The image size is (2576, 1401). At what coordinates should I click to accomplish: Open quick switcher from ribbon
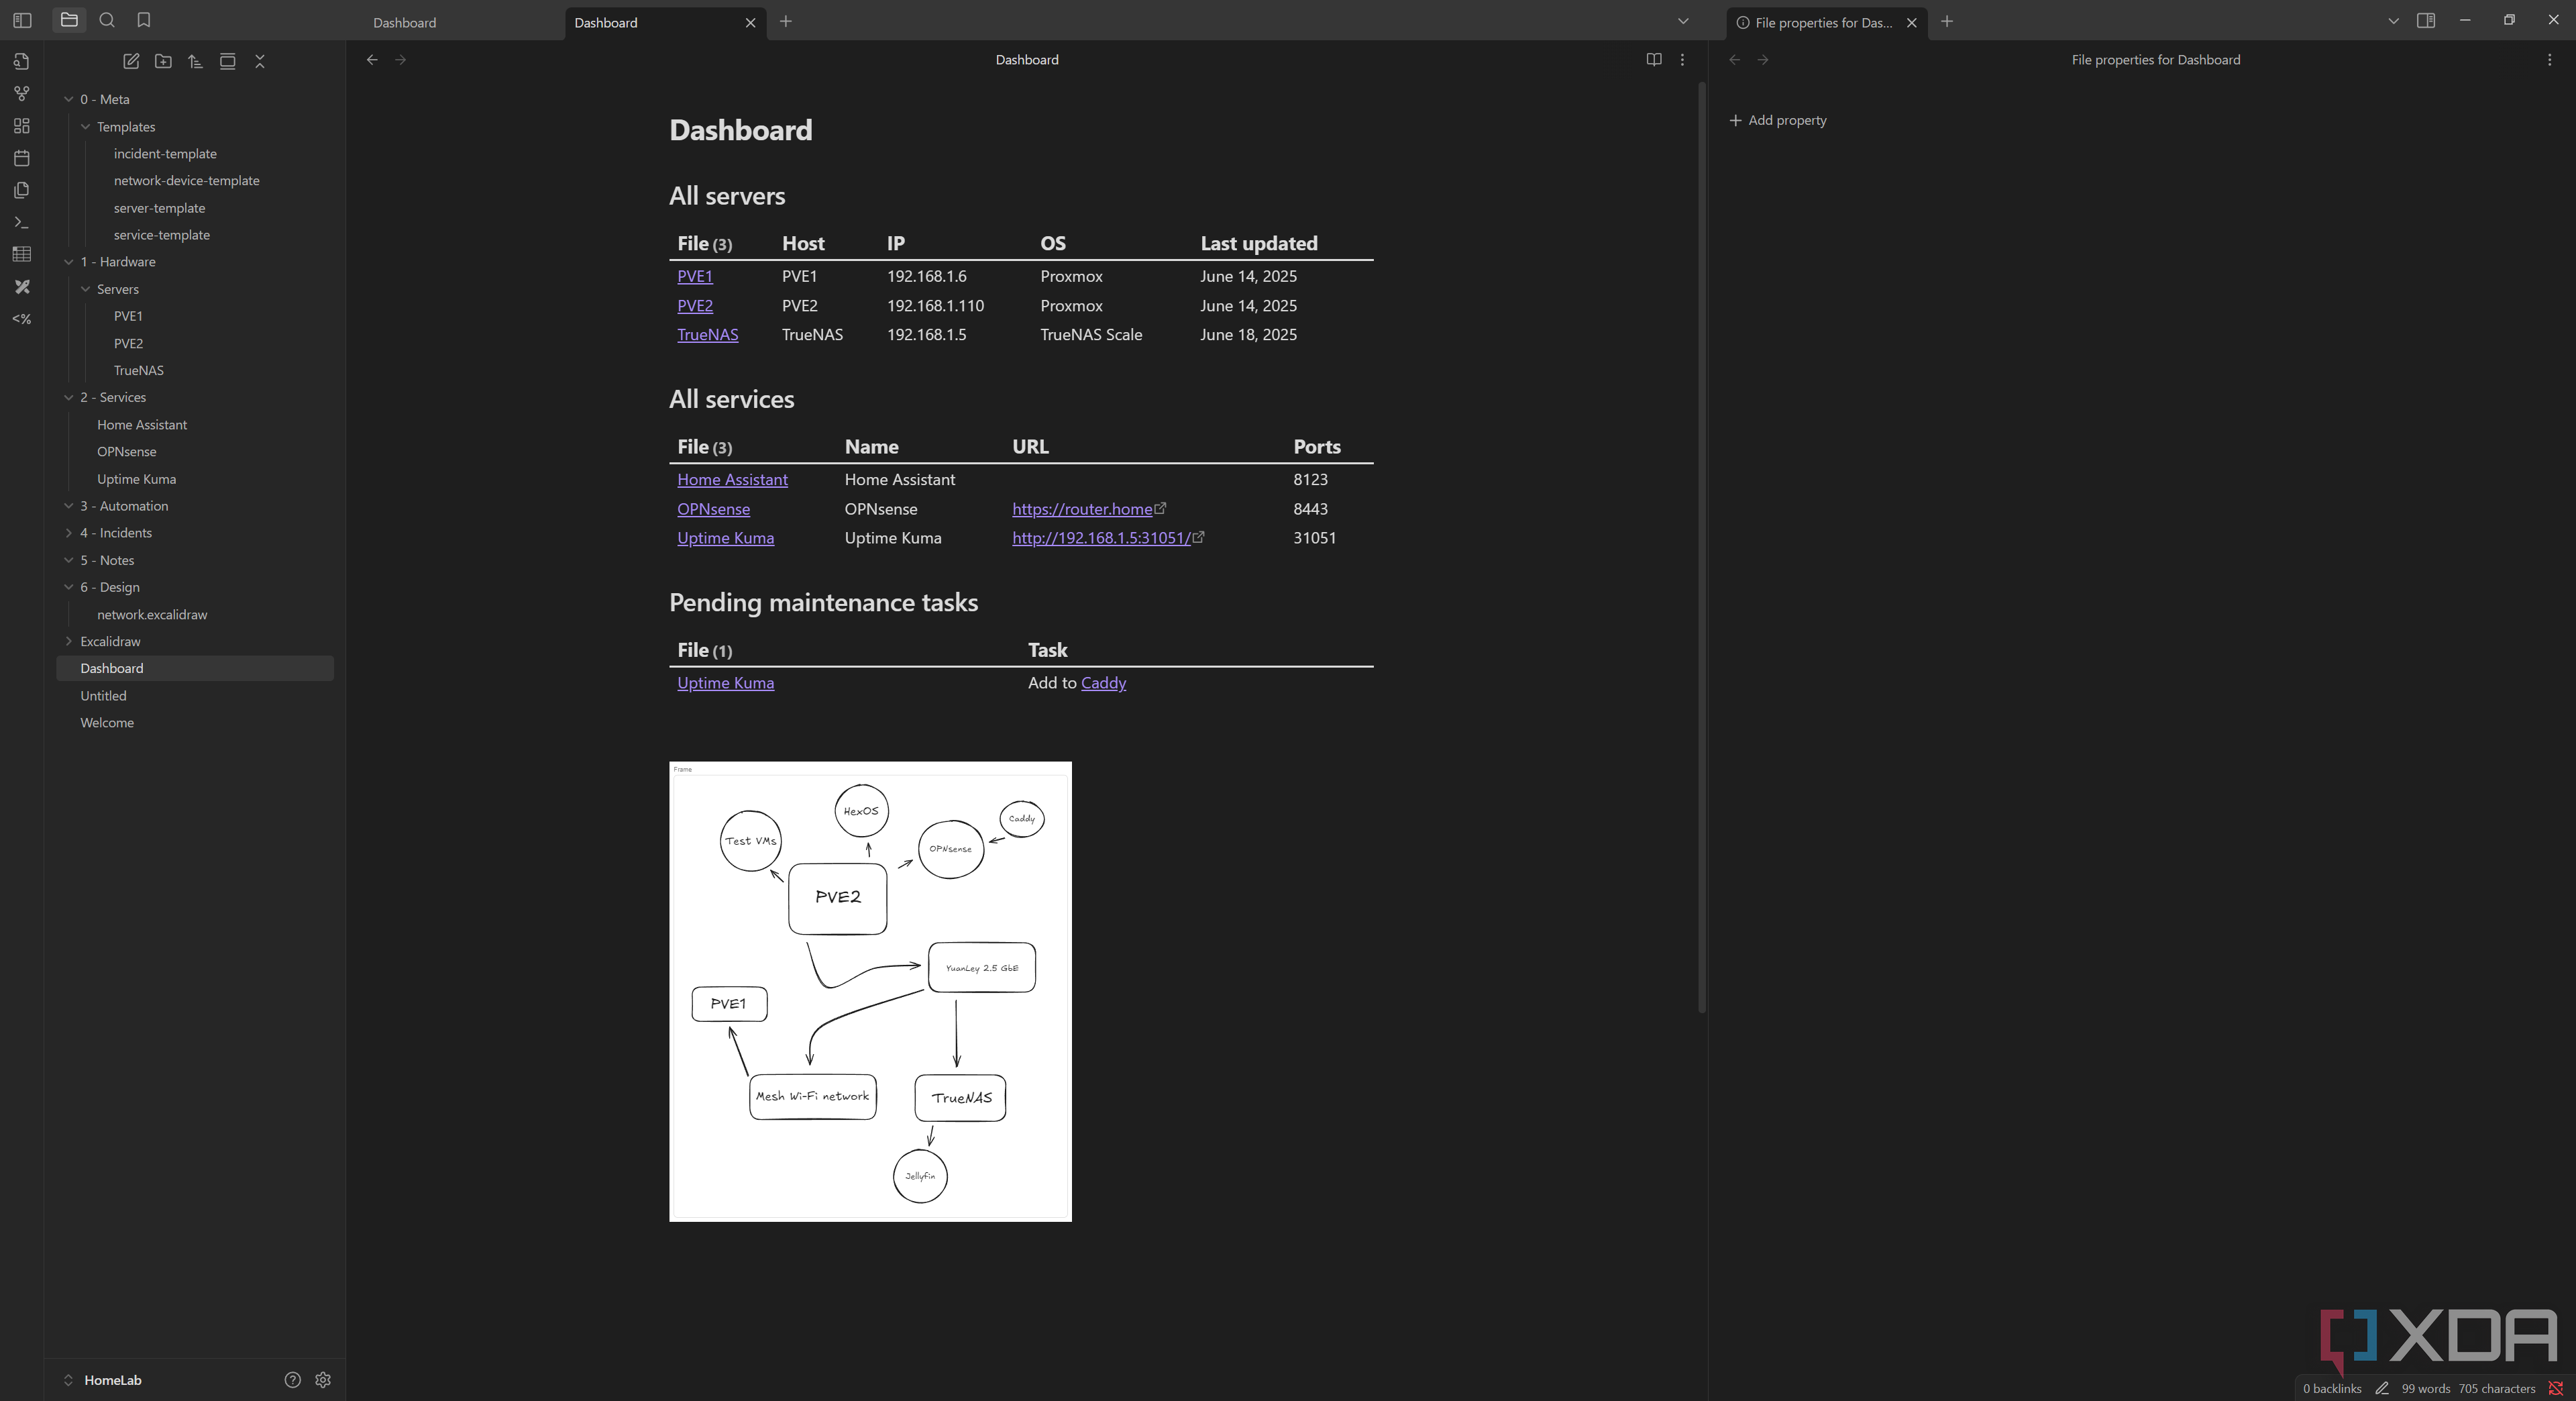click(x=21, y=62)
